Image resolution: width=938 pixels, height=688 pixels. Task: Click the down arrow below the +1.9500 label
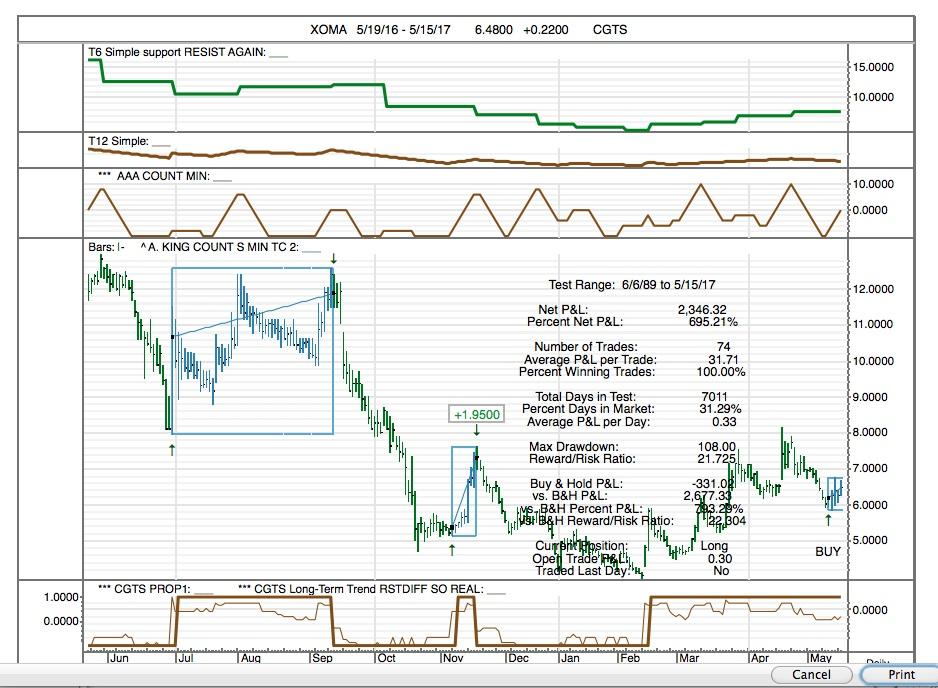click(476, 430)
